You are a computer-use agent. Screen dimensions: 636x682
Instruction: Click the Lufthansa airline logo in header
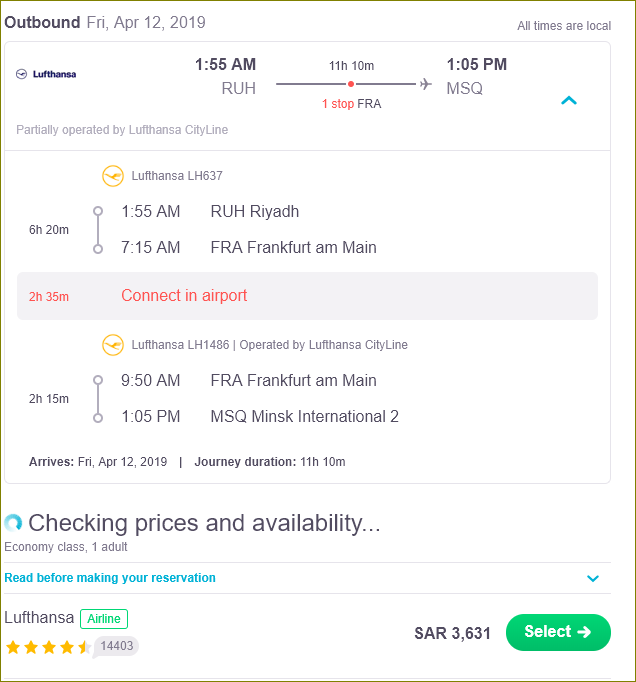[47, 74]
